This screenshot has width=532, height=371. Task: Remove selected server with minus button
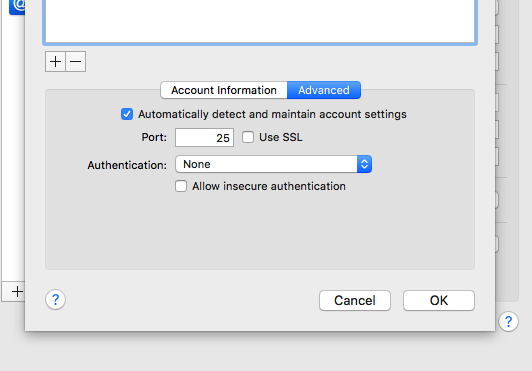click(76, 62)
